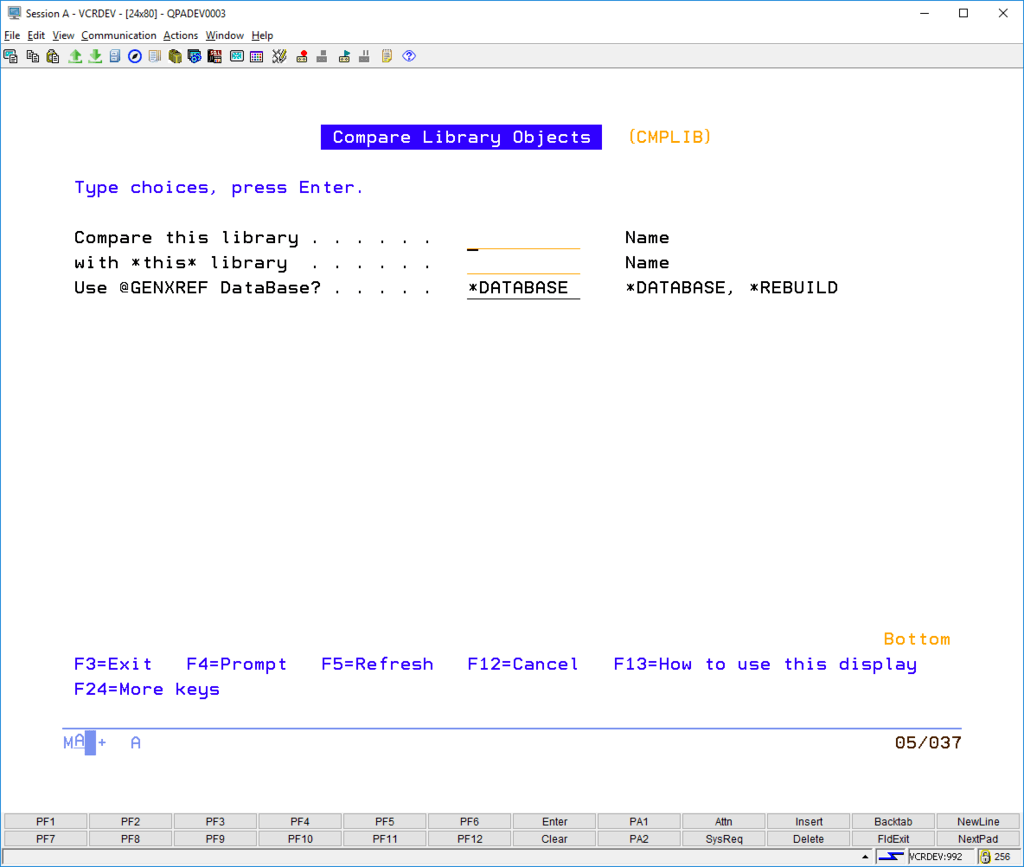Click the monitor-with-gears toolbar icon
Viewport: 1024px width, 867px height.
[195, 56]
